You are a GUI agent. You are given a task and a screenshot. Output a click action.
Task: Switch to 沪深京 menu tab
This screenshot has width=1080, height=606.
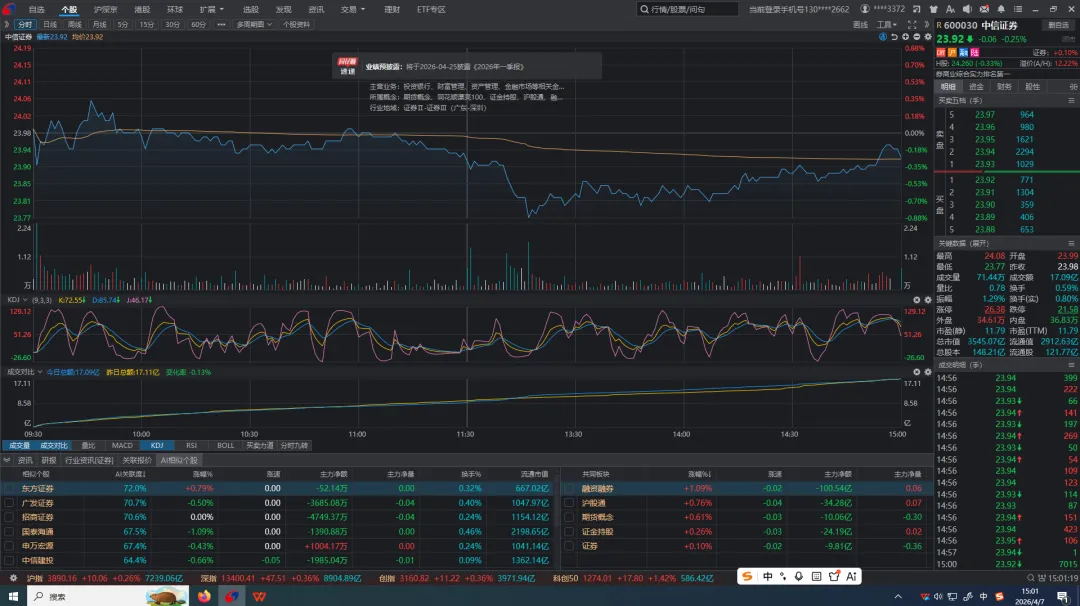point(105,9)
